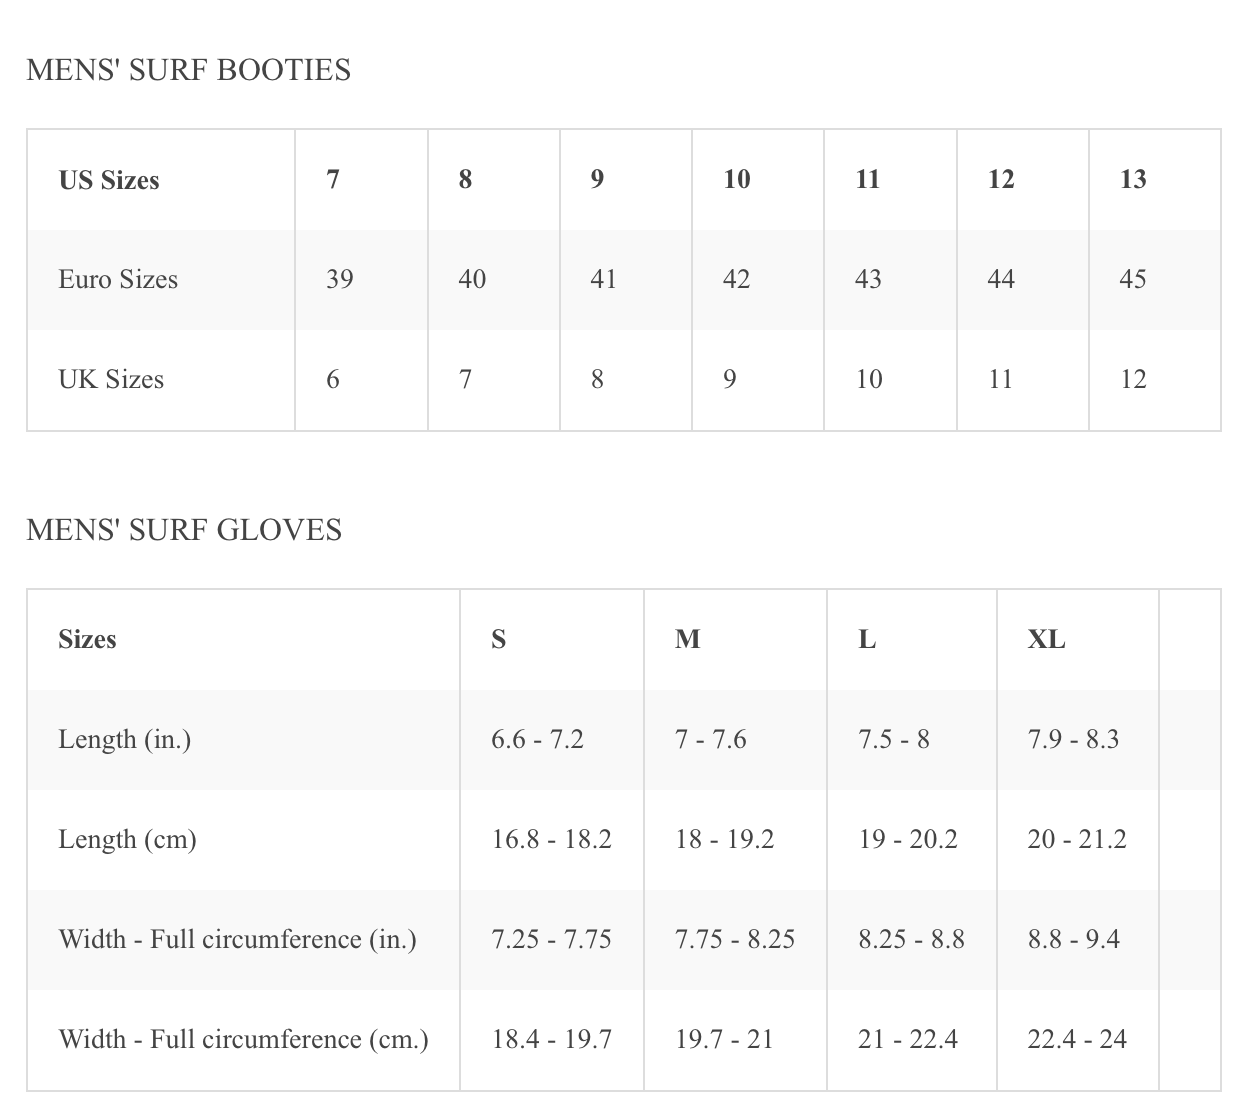
Task: Select the MENS' SURF BOOTIES heading
Action: [188, 70]
